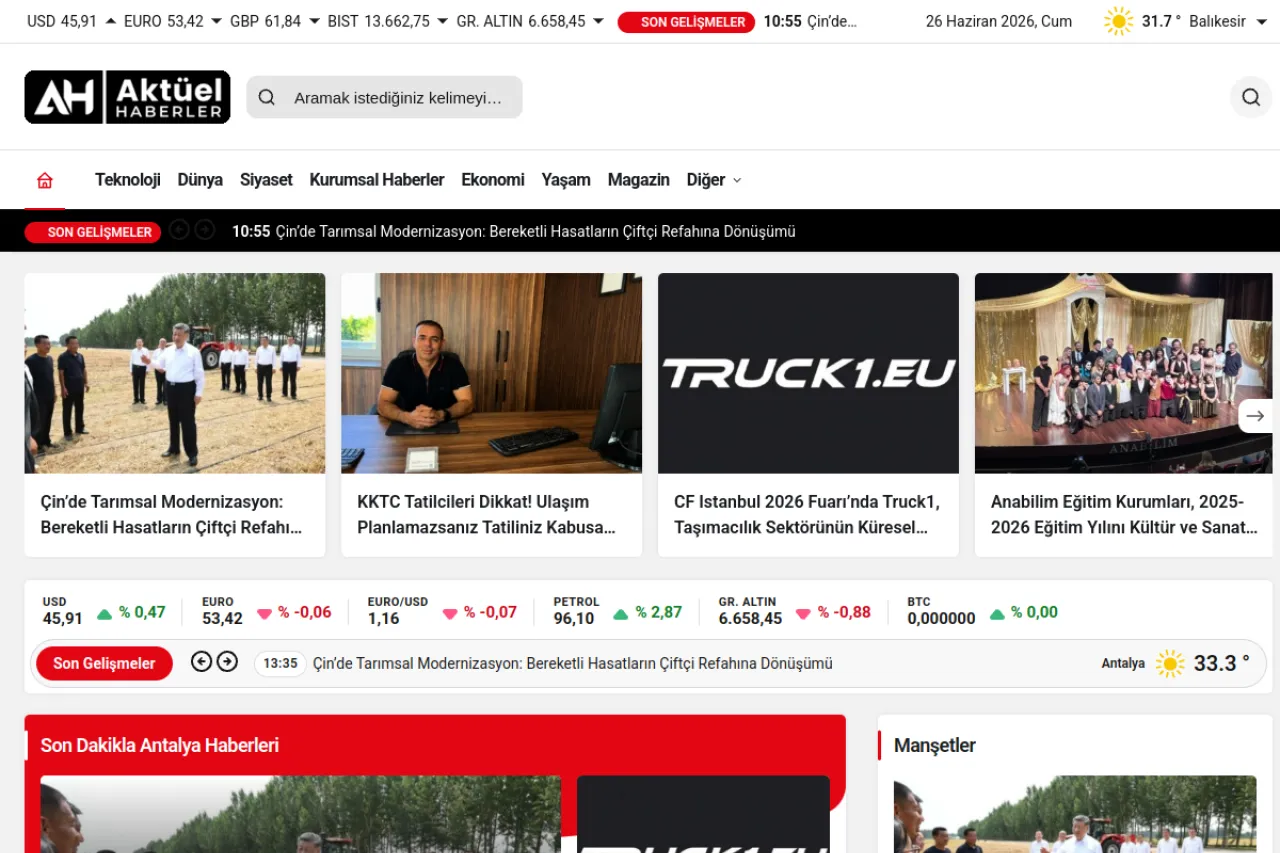The height and width of the screenshot is (853, 1280).
Task: Show next headline in black ticker bar
Action: (x=205, y=230)
